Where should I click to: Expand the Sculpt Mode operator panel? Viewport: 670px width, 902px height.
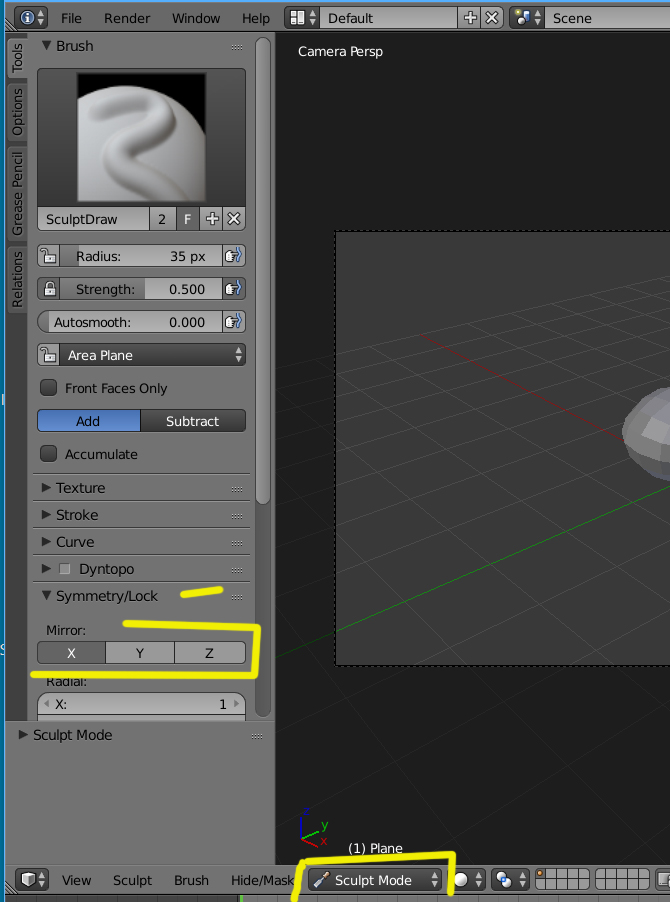[24, 735]
